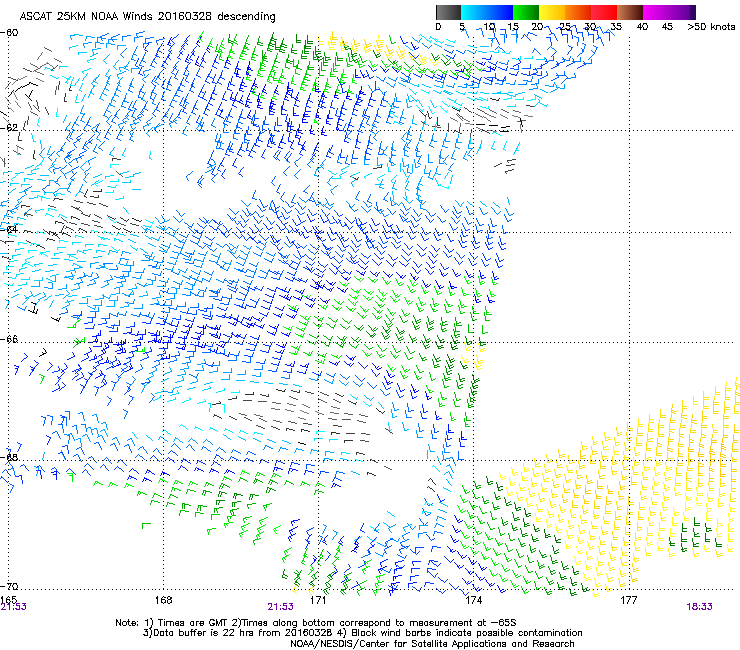This screenshot has width=740, height=650.
Task: Click the ASCAT 25KM NOAA Winds title
Action: point(147,16)
